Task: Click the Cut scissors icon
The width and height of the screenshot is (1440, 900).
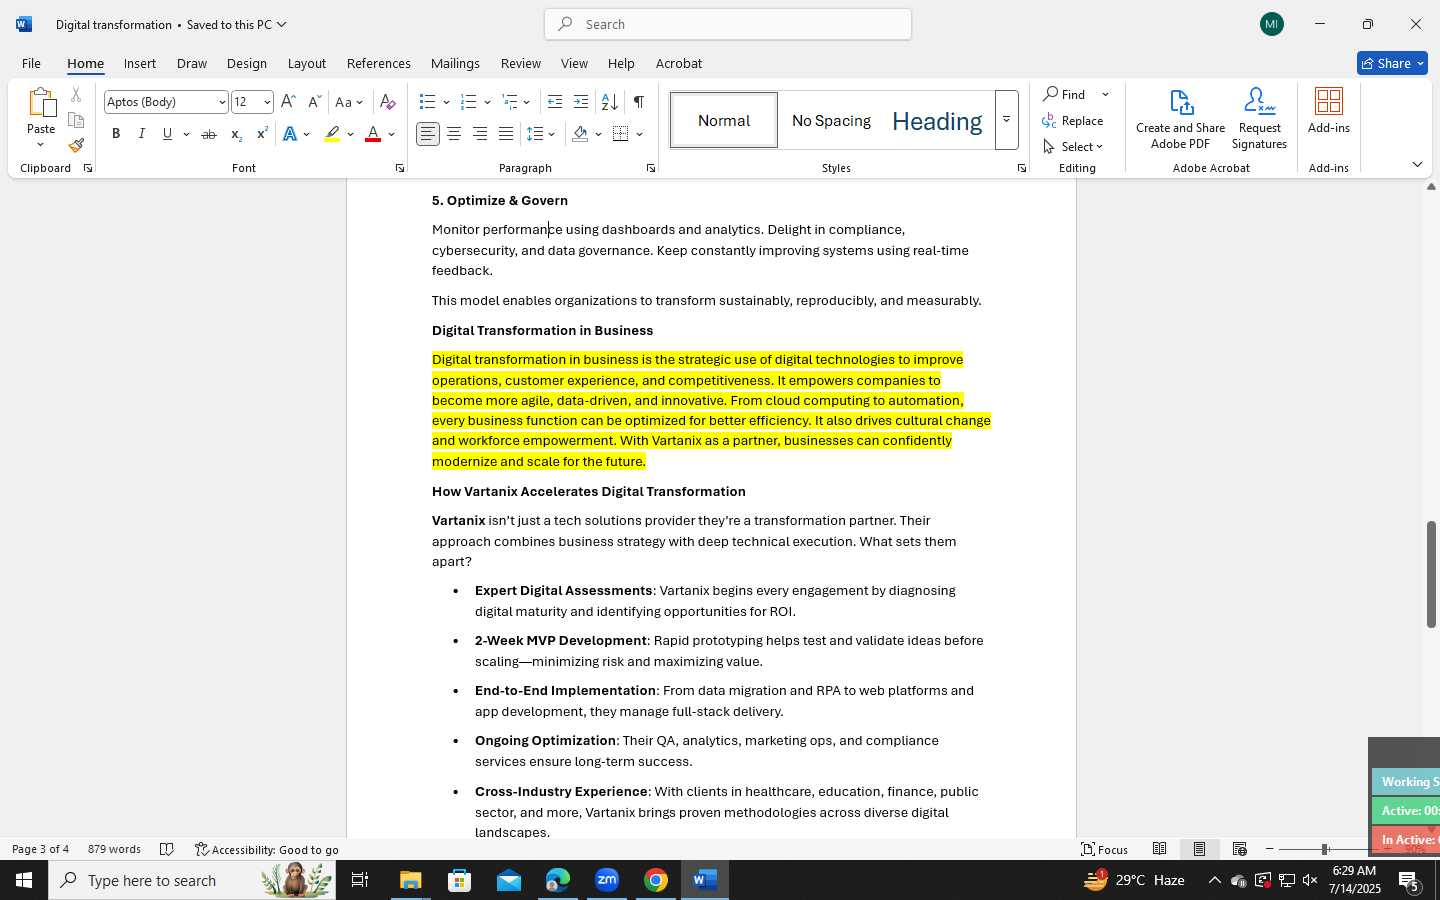Action: pyautogui.click(x=76, y=95)
